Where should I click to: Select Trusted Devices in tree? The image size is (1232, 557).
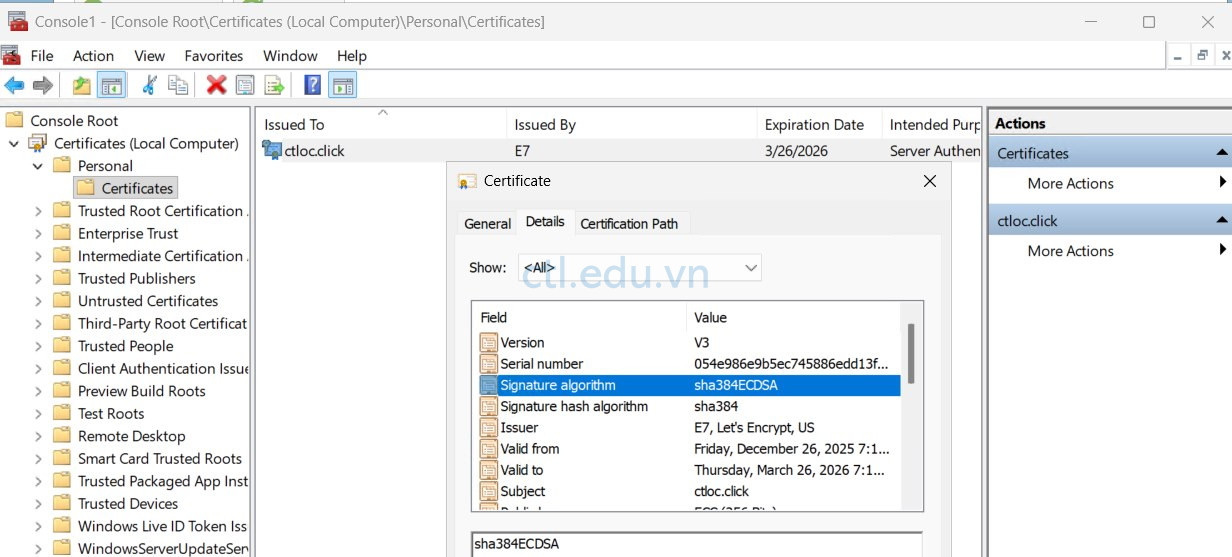[128, 504]
